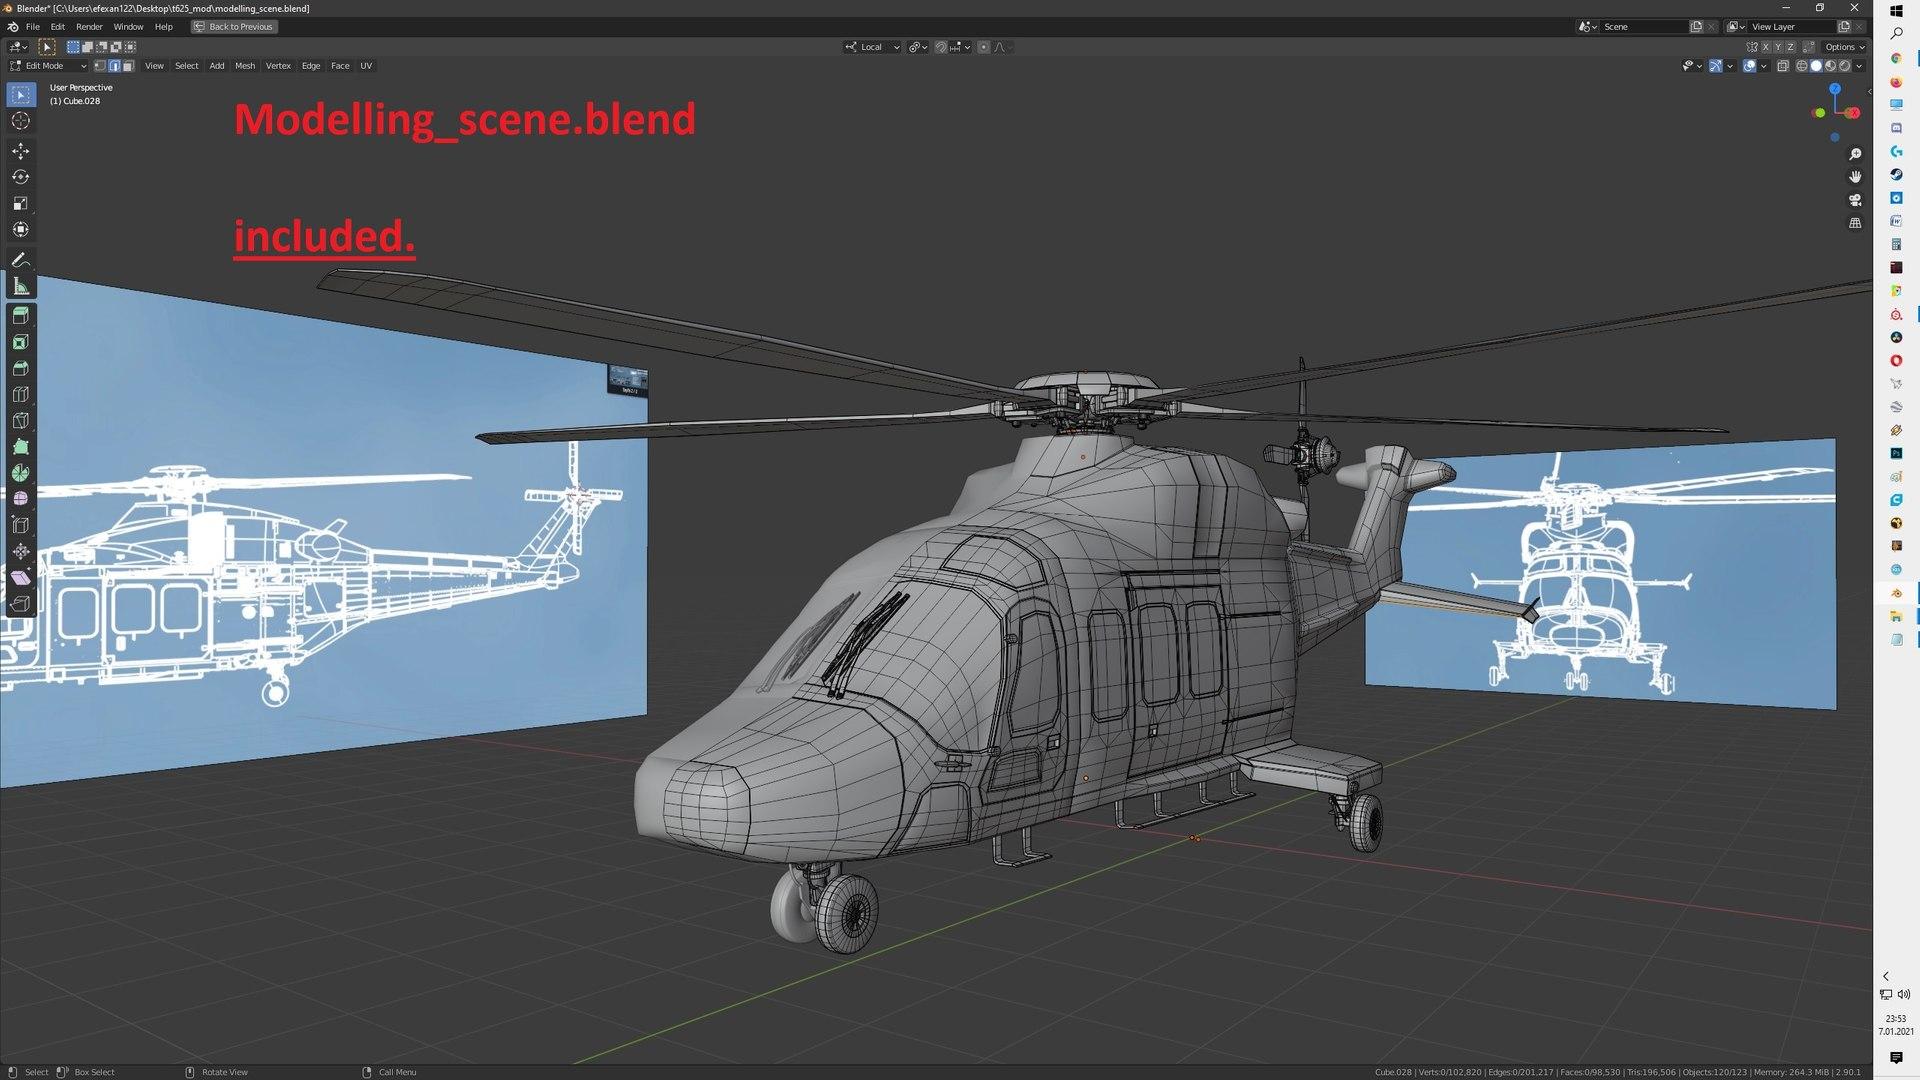The width and height of the screenshot is (1920, 1080).
Task: Click the zoom view magnifier icon
Action: (x=1855, y=154)
